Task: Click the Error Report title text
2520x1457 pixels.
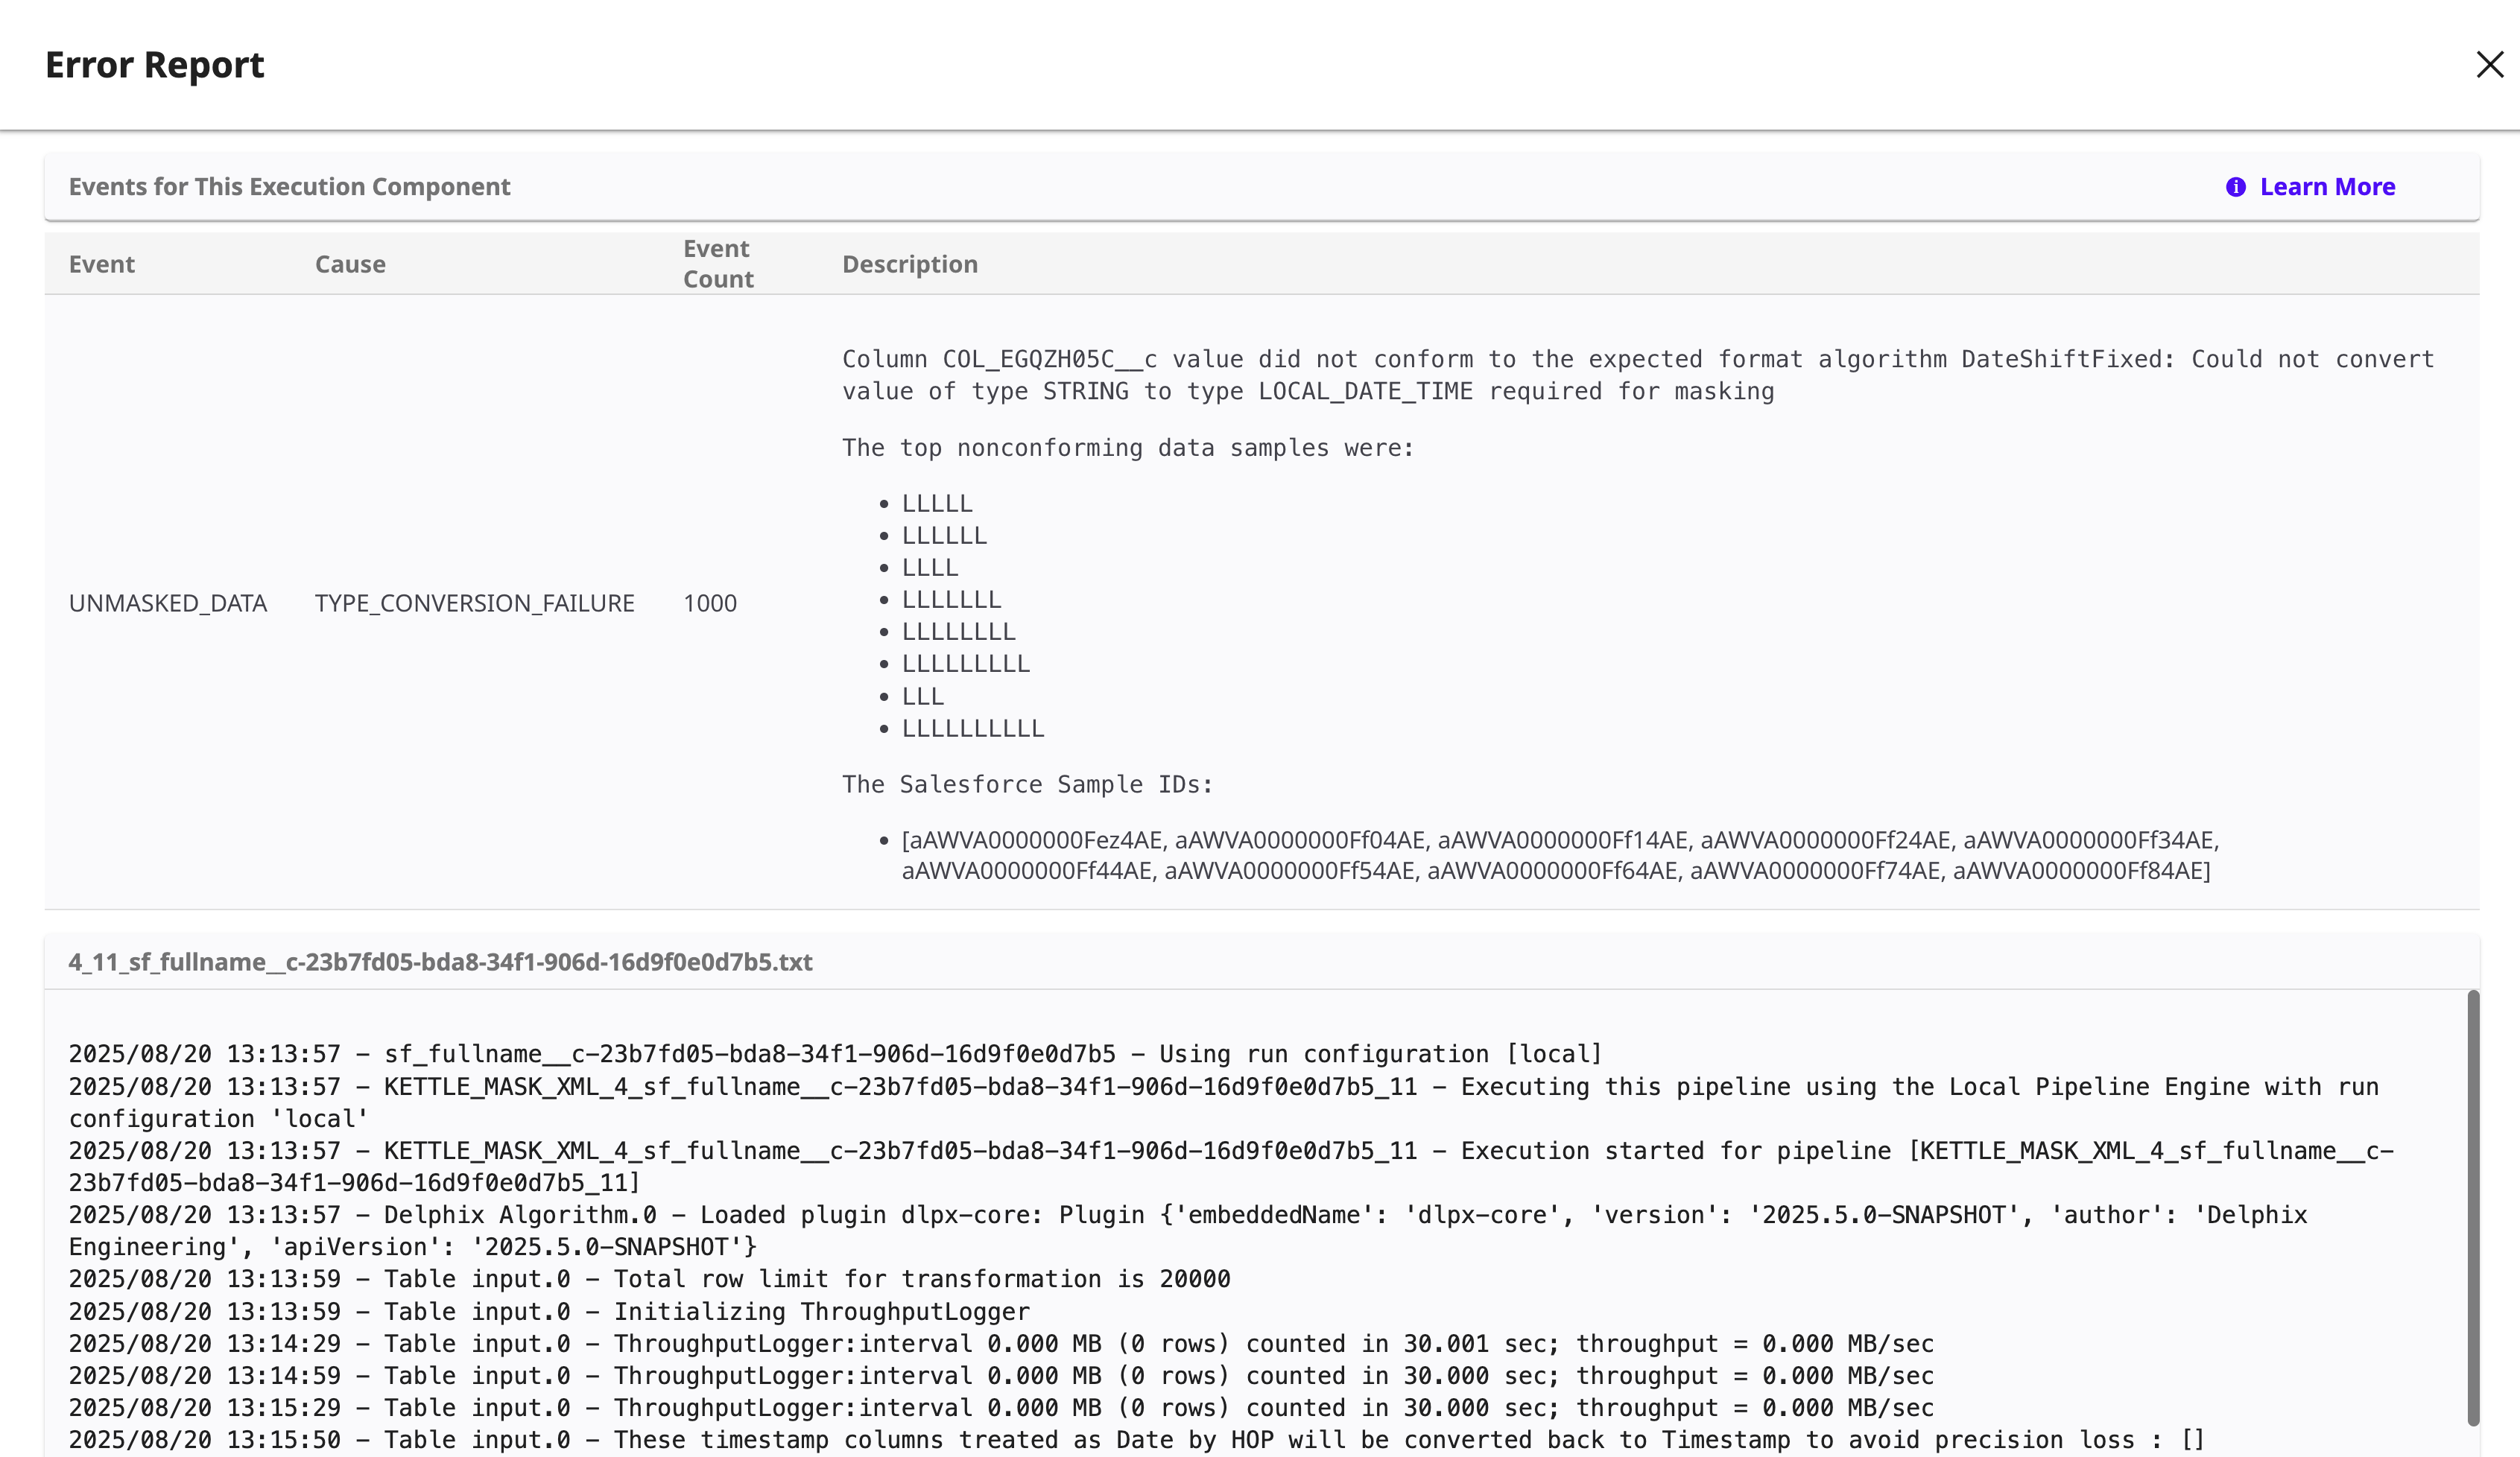Action: (154, 64)
